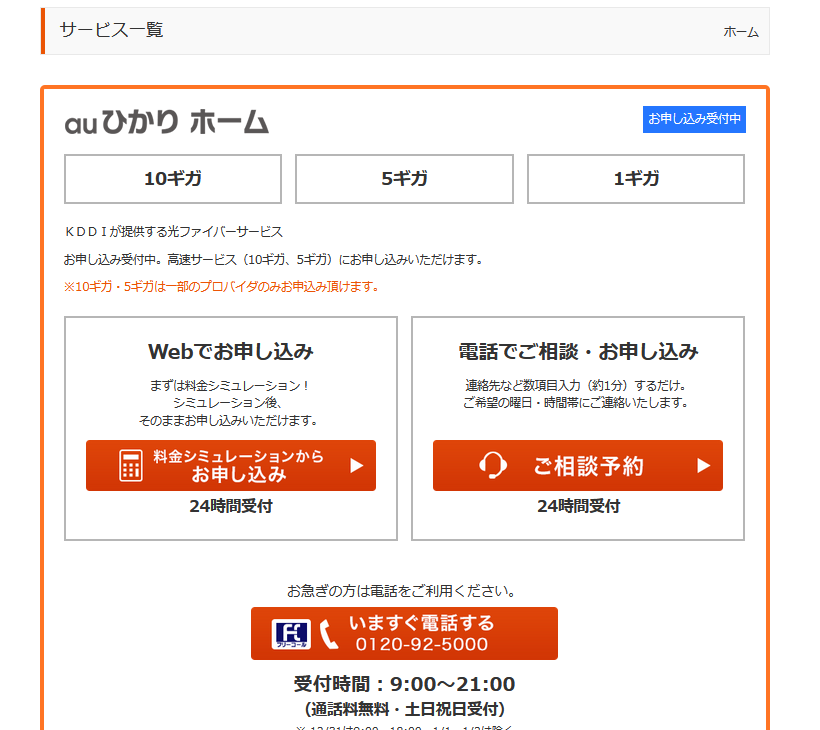Screen dimensions: 820x730
Task: Select the 10ギガ plan tab
Action: [173, 179]
